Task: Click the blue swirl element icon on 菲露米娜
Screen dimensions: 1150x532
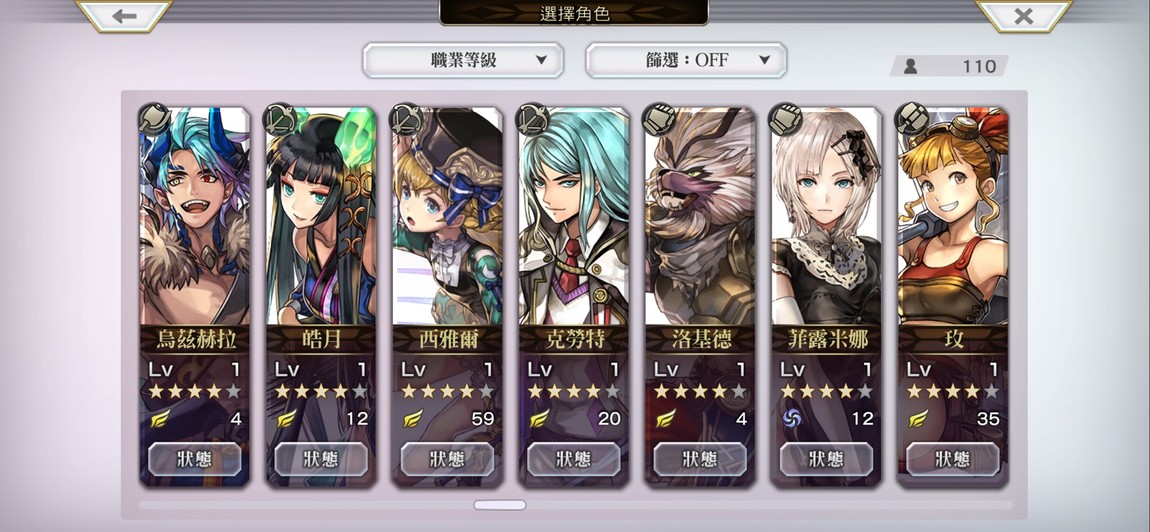Action: (x=791, y=418)
